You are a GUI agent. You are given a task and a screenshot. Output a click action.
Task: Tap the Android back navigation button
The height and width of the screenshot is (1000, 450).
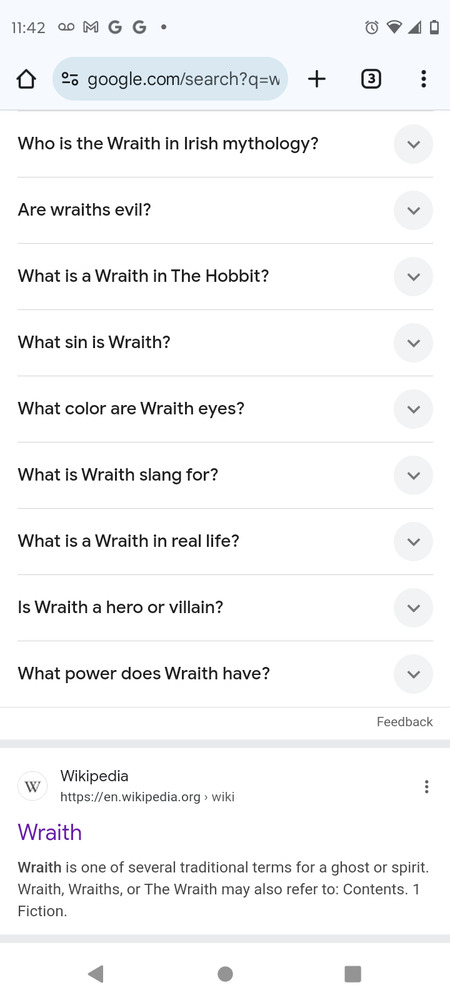coord(96,973)
